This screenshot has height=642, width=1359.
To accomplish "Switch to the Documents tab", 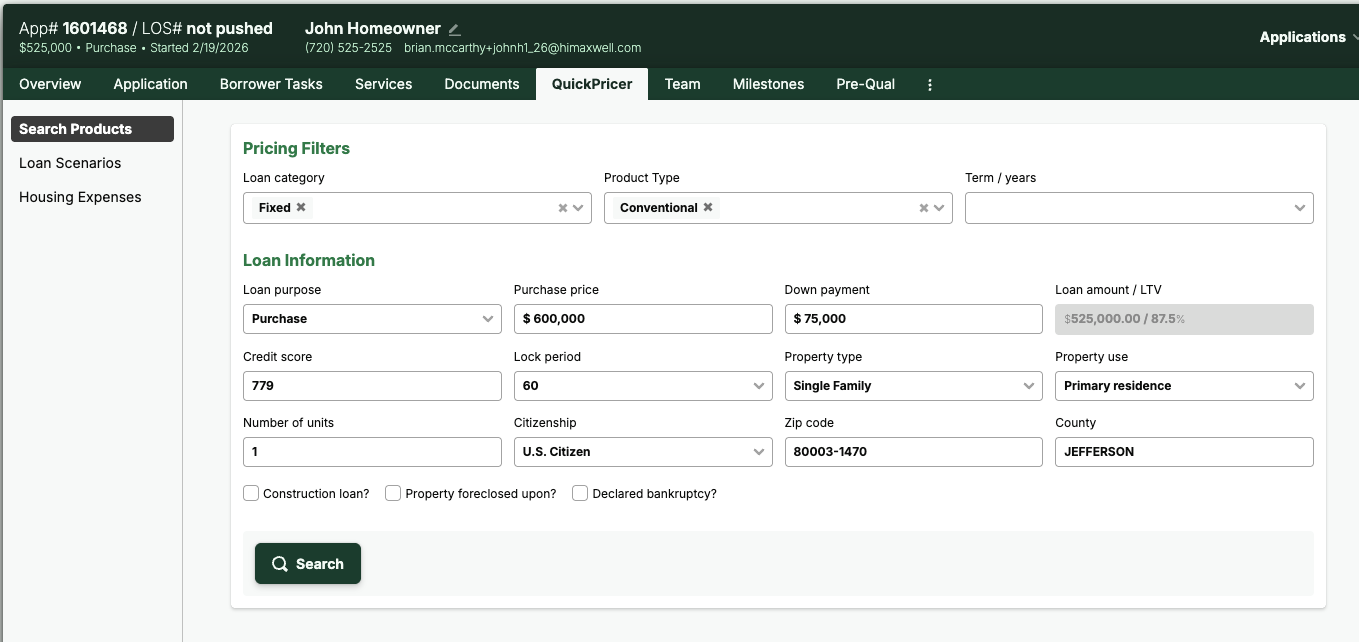I will click(x=482, y=84).
